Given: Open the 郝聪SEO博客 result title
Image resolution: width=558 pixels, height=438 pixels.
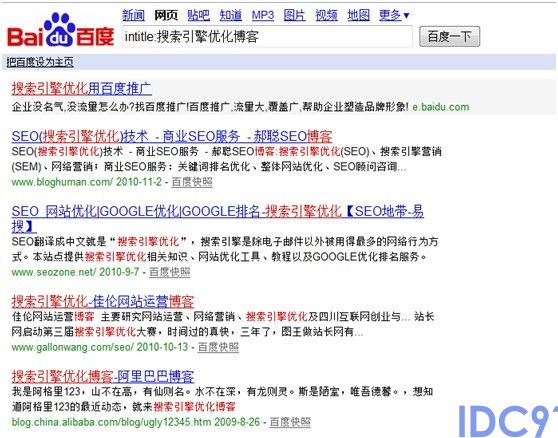Looking at the screenshot, I should coord(172,136).
